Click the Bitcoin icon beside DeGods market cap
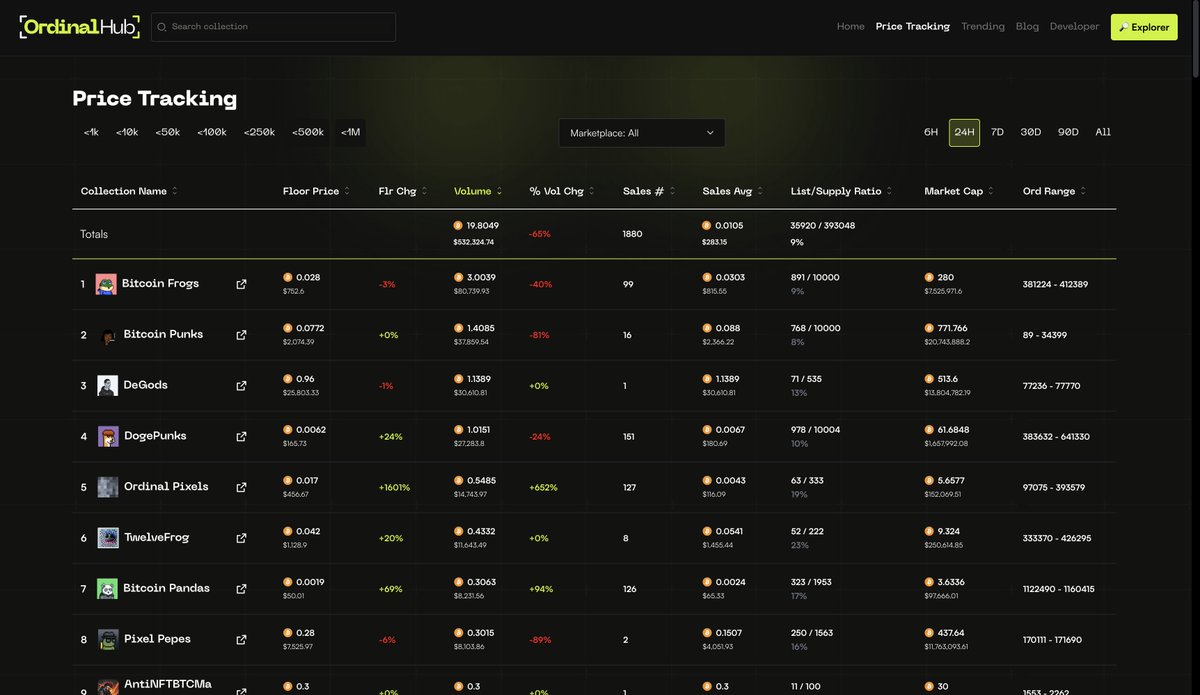The height and width of the screenshot is (695, 1200). tap(930, 379)
